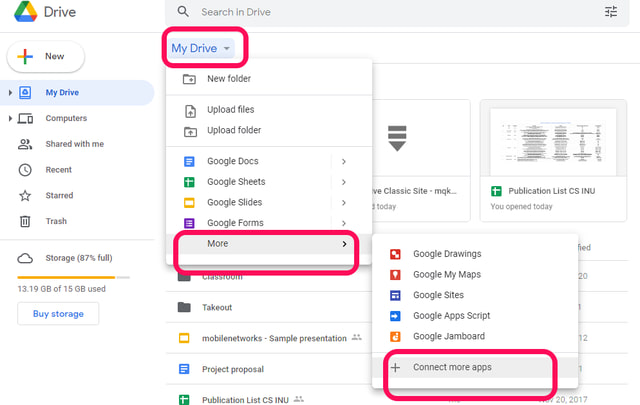Choose Upload files menu entry

pos(269,110)
